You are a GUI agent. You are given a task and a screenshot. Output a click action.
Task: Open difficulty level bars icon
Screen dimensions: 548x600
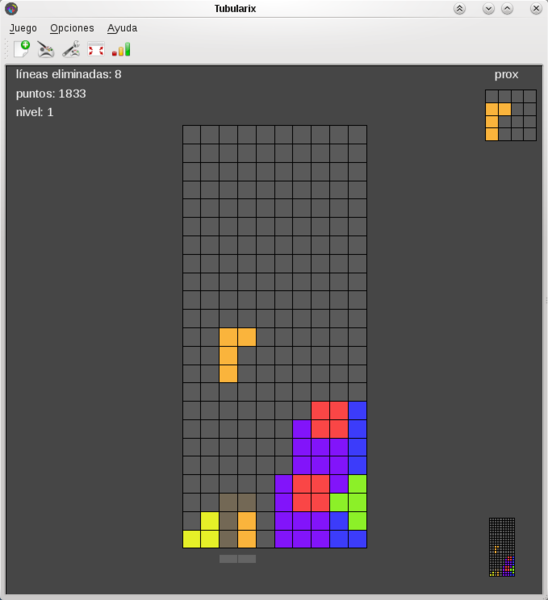pyautogui.click(x=121, y=50)
